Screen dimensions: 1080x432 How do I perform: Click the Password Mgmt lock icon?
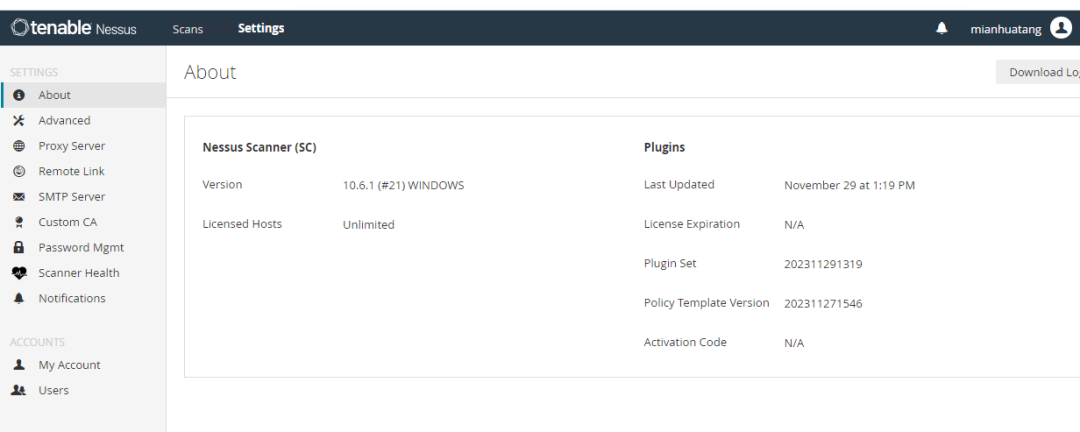click(x=19, y=247)
